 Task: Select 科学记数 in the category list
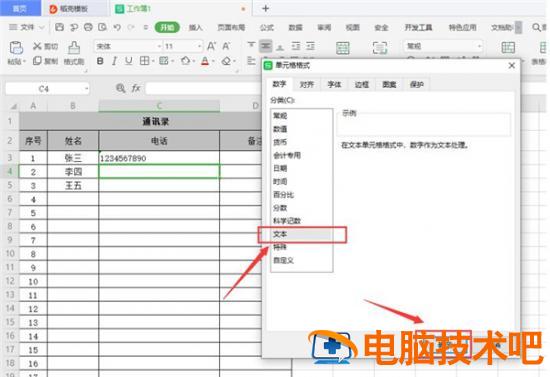[302, 221]
